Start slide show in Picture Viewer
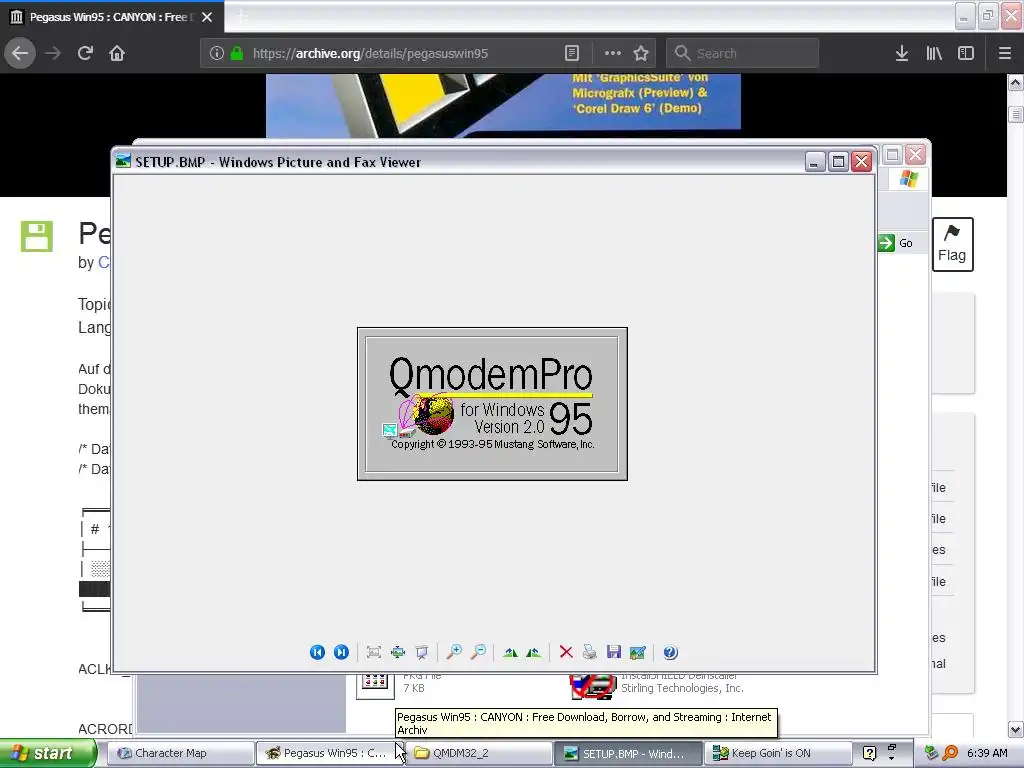1024x768 pixels. 422,652
